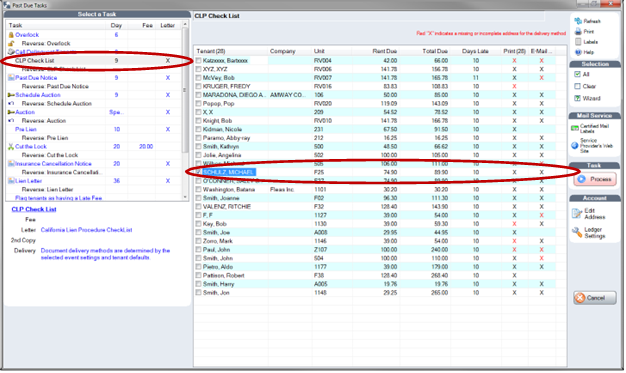Select the Overlock task lock icon

point(11,35)
